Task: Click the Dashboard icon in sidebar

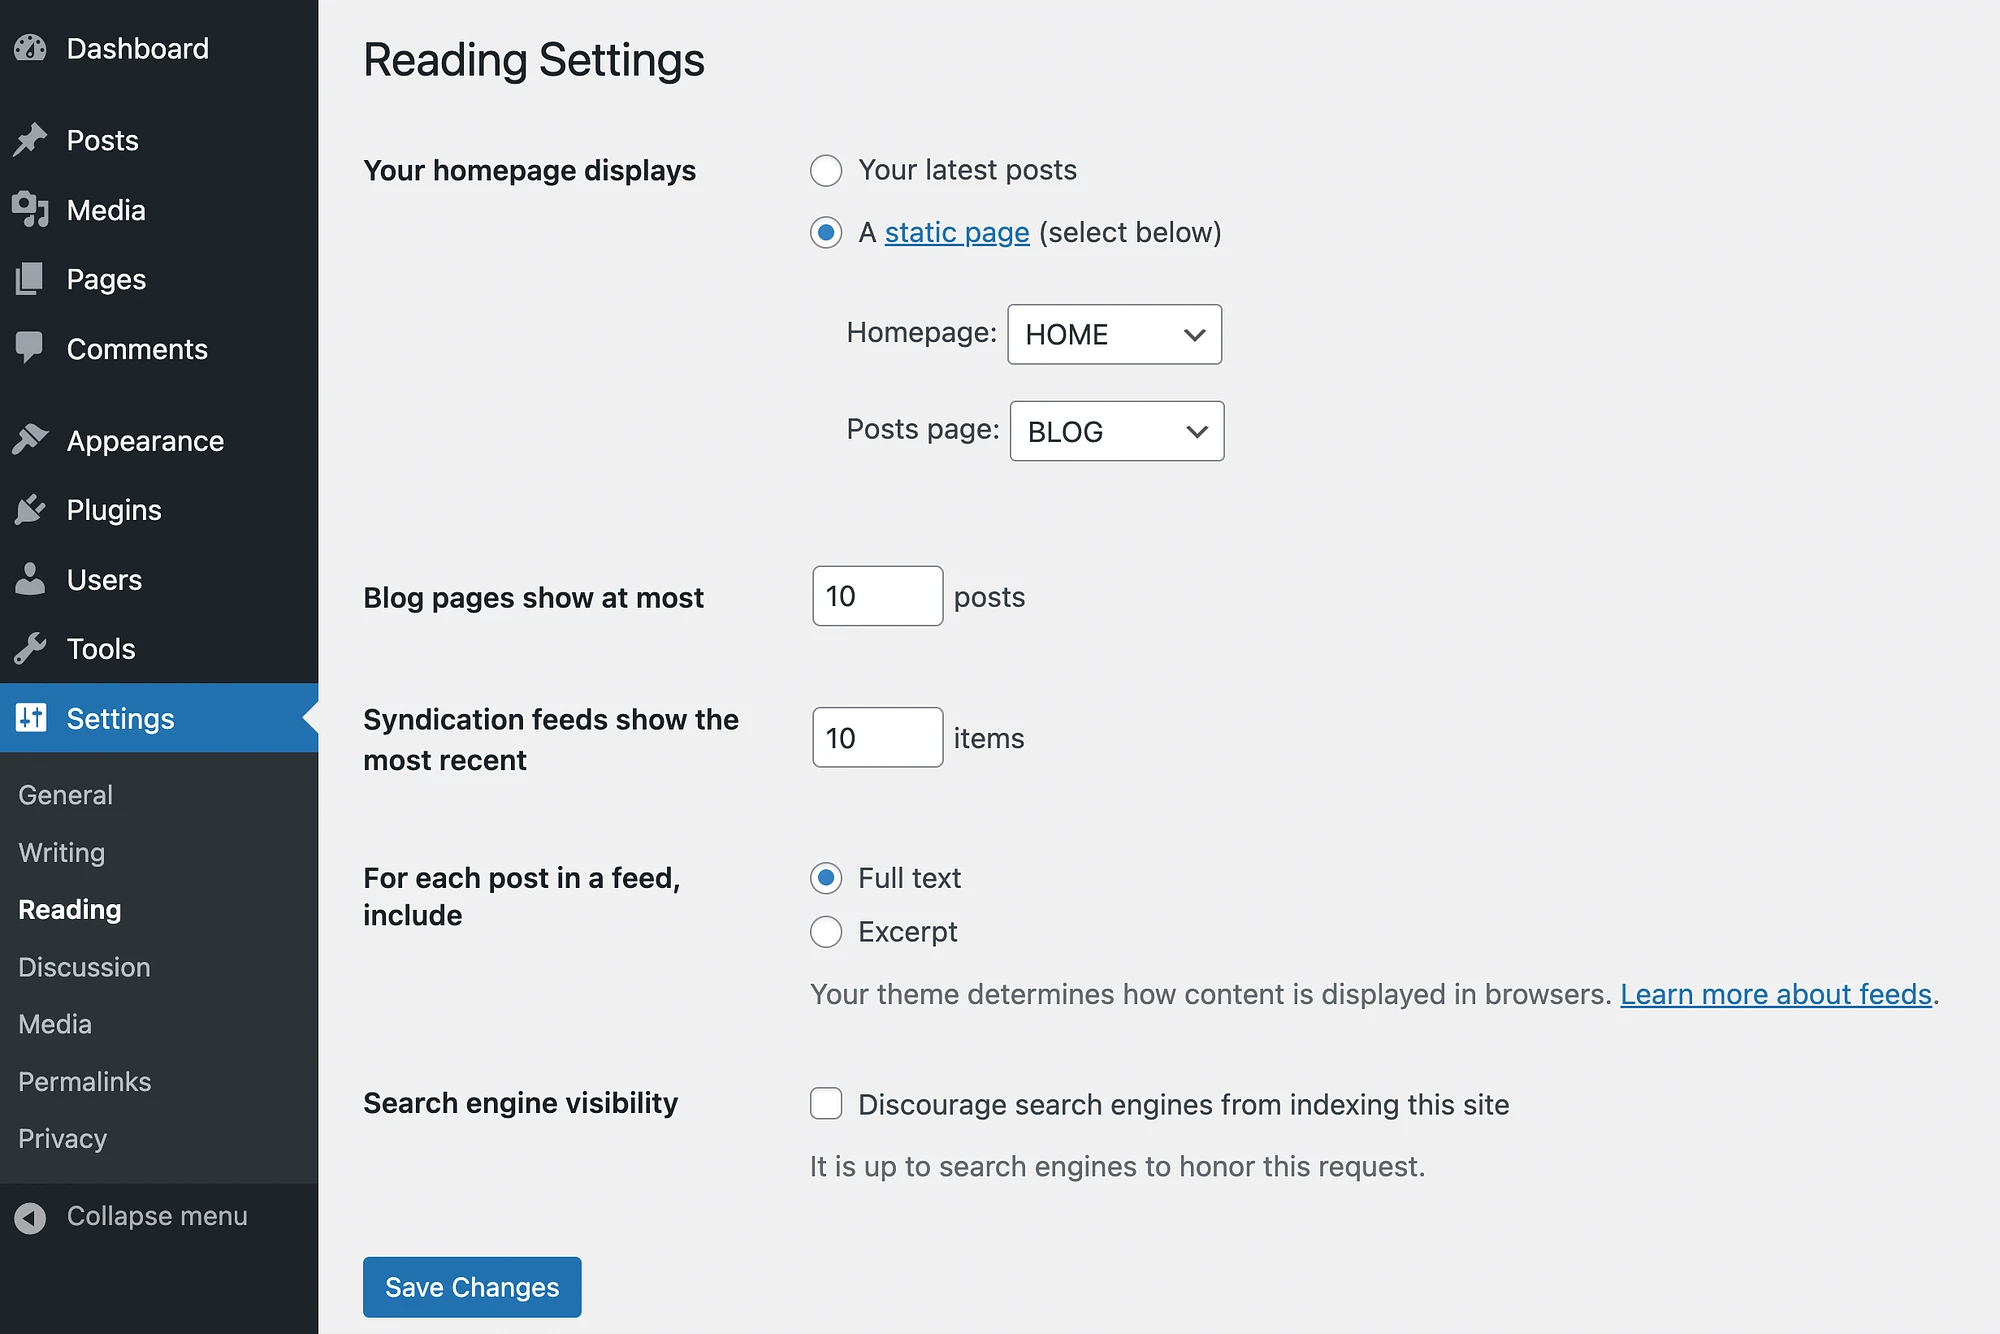Action: point(30,48)
